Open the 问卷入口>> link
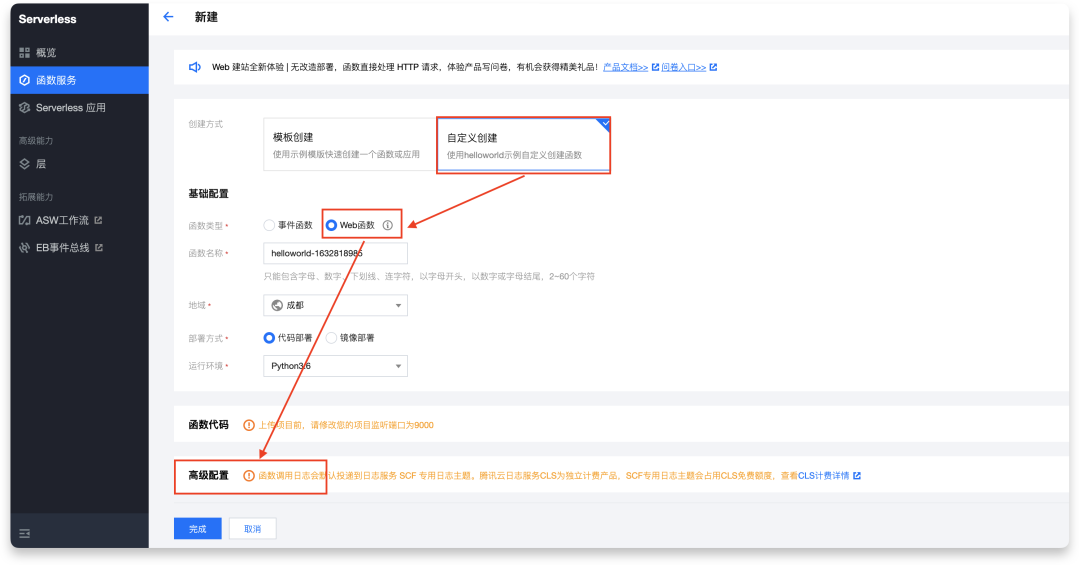This screenshot has height=566, width=1080. [x=684, y=67]
